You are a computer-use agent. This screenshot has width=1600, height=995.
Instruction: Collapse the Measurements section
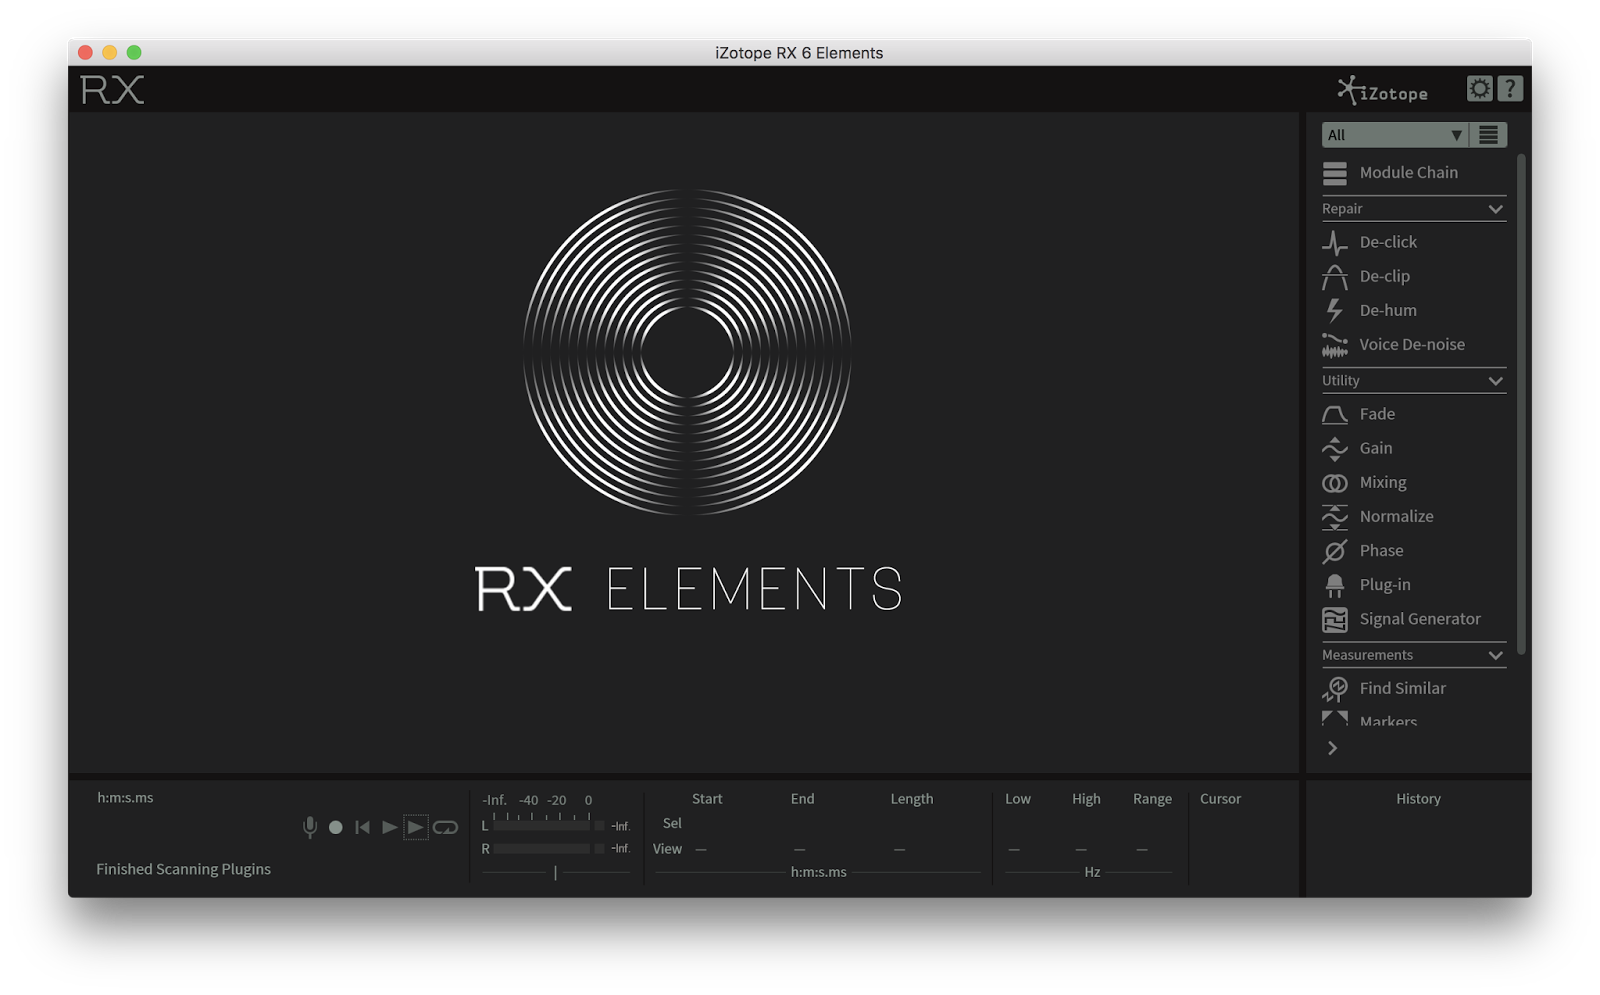pos(1495,655)
